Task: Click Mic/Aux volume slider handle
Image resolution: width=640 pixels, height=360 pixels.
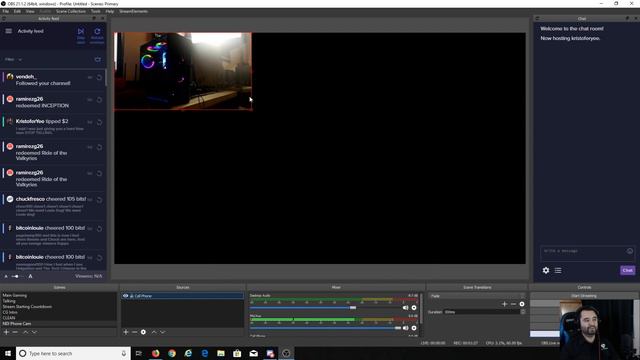Action: click(x=398, y=328)
